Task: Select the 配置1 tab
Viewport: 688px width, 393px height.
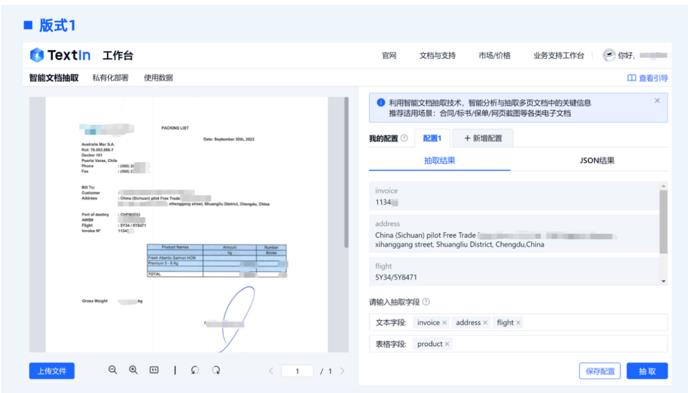Action: click(x=432, y=138)
